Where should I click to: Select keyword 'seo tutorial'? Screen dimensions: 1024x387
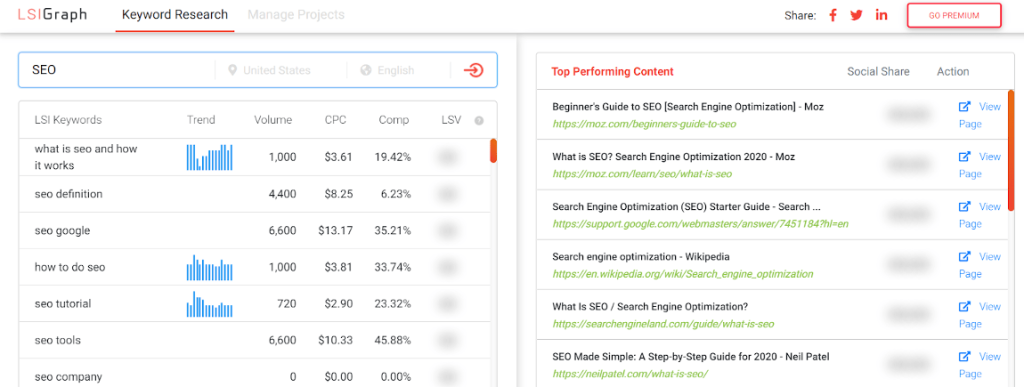click(63, 303)
